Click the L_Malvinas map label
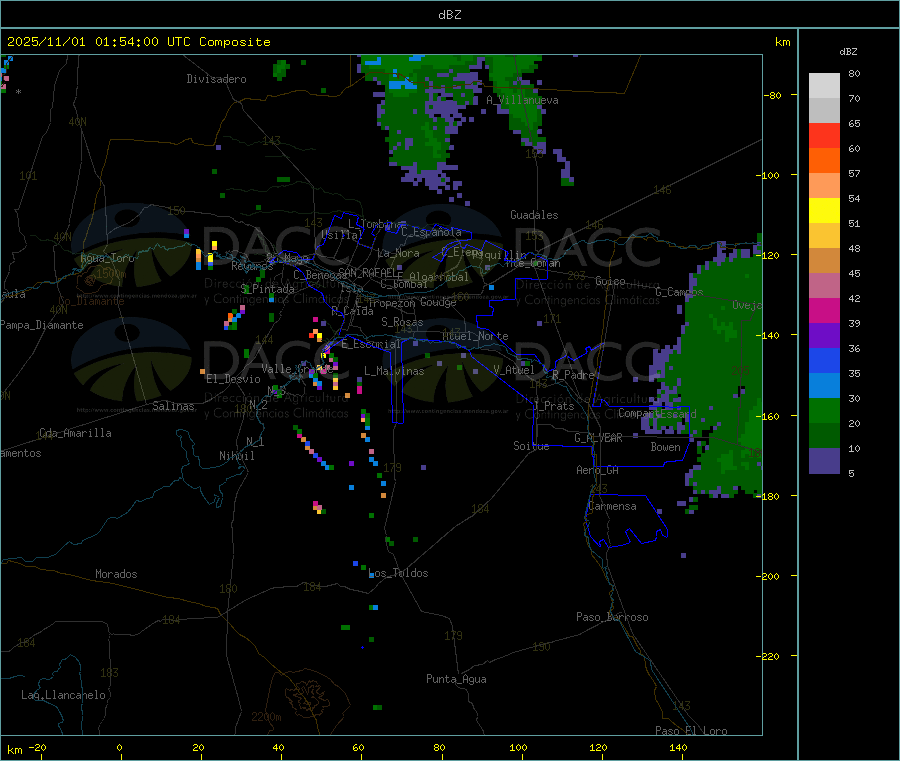Screen dimensions: 900x761 click(394, 371)
